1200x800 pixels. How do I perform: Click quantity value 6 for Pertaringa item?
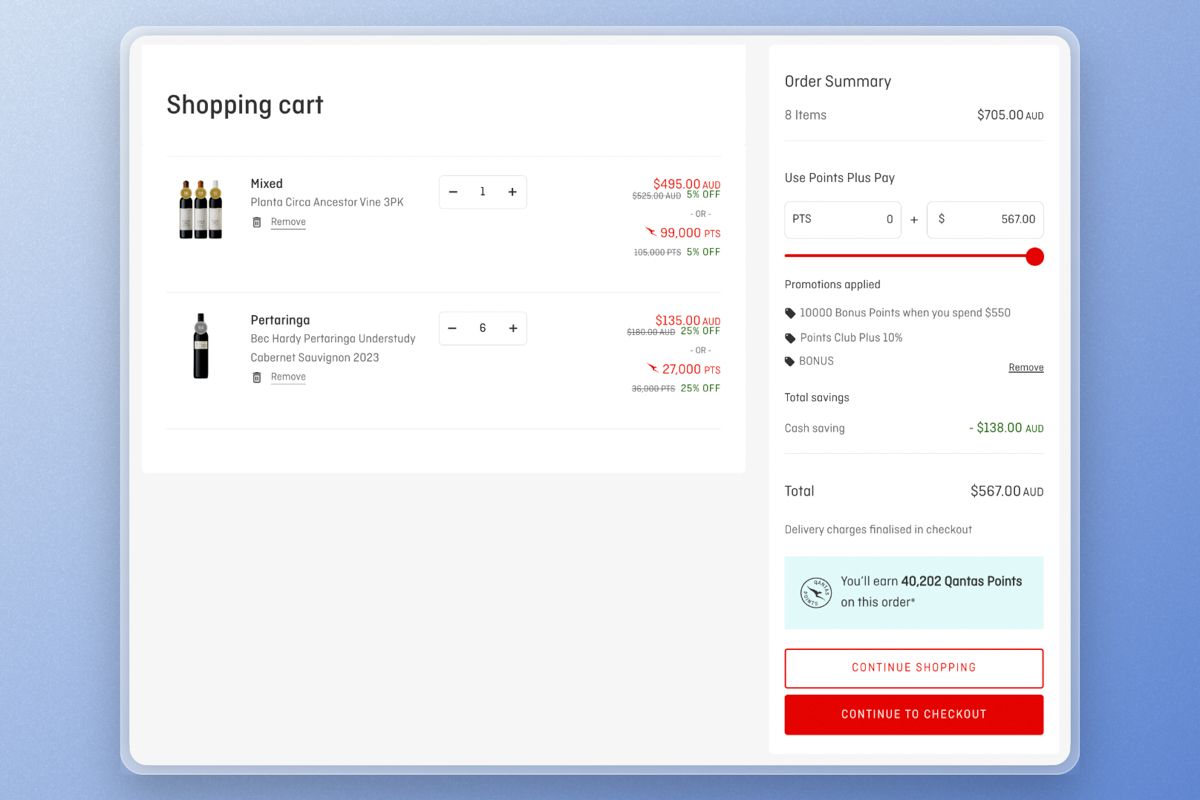[482, 328]
